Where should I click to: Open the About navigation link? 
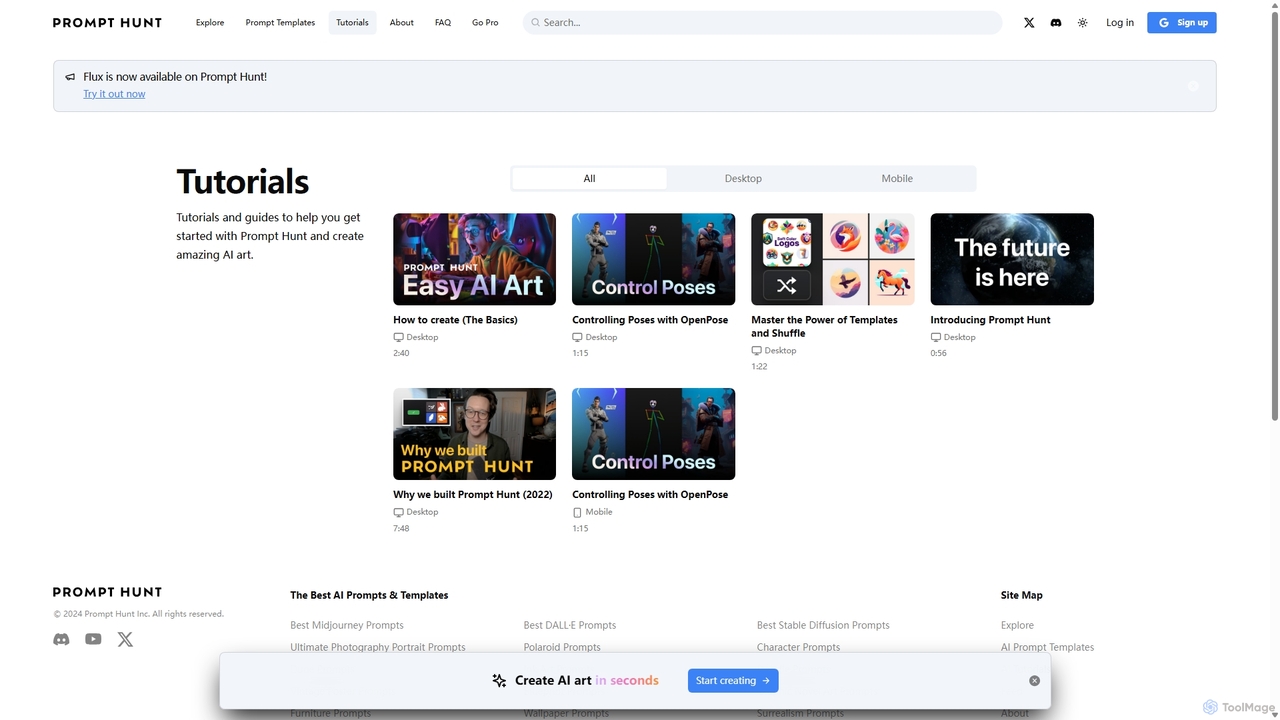(402, 22)
